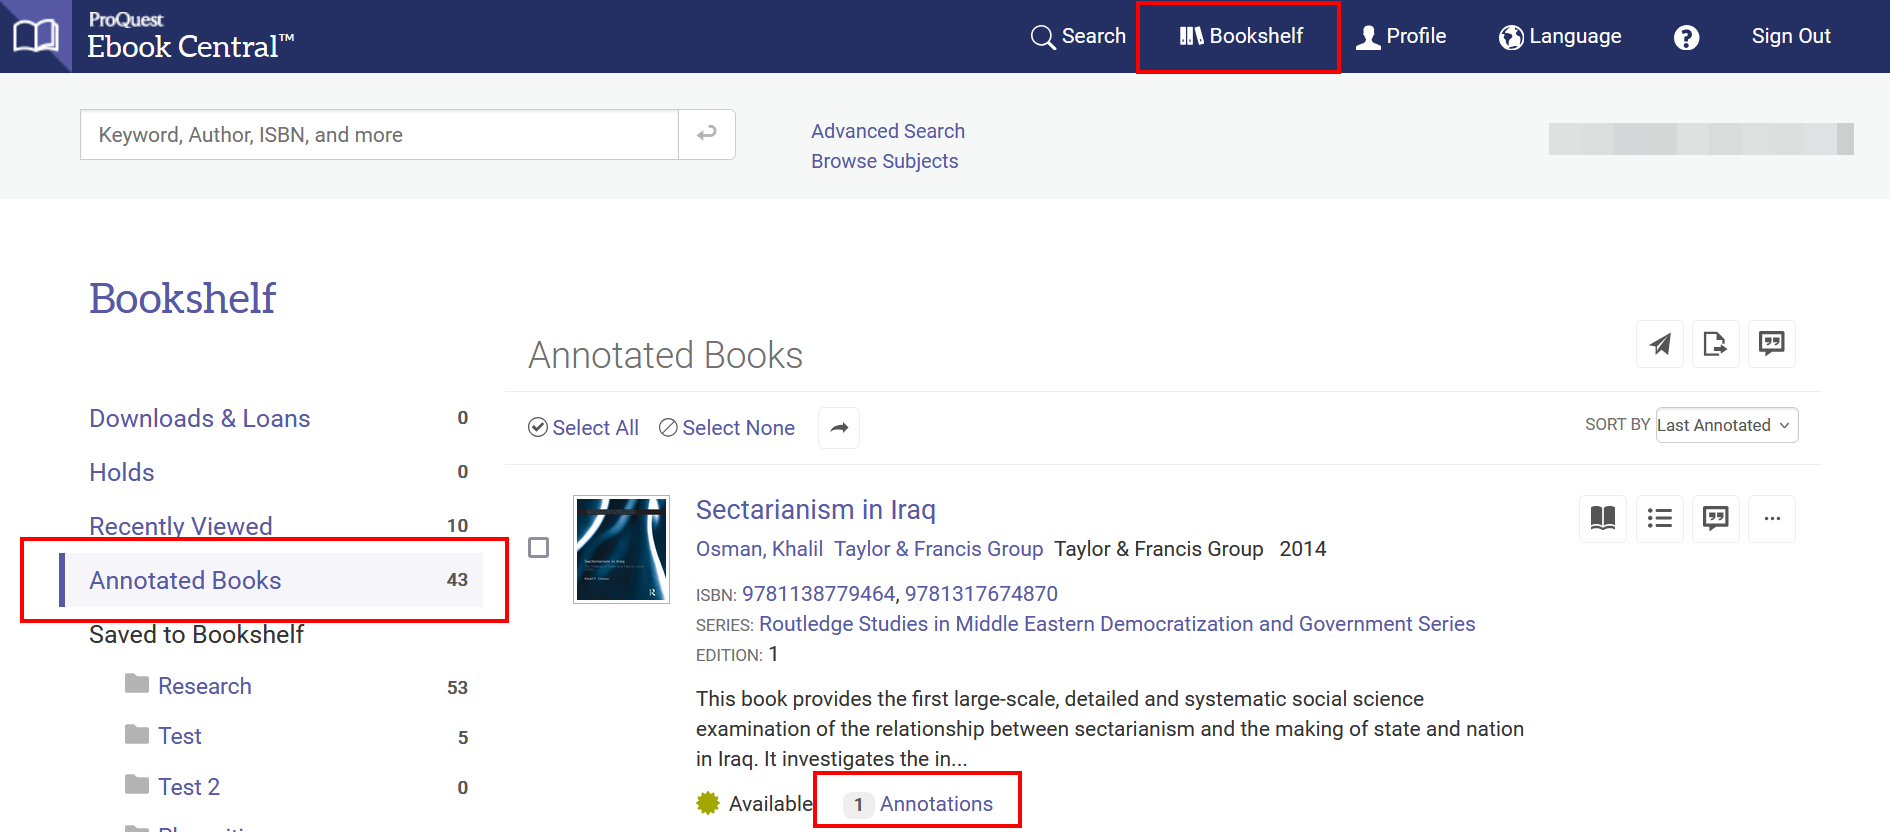Open Downloads & Loans in sidebar
The width and height of the screenshot is (1890, 832).
coord(200,418)
